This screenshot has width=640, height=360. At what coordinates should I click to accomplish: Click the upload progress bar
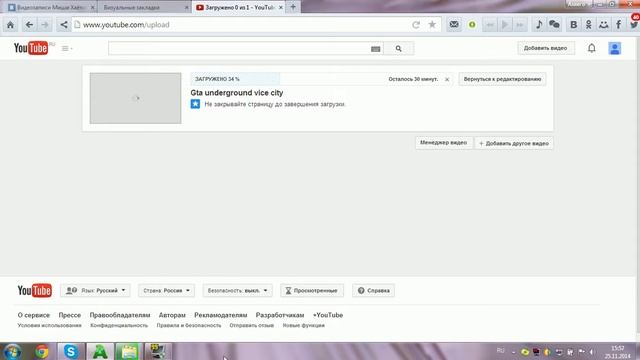tap(321, 79)
